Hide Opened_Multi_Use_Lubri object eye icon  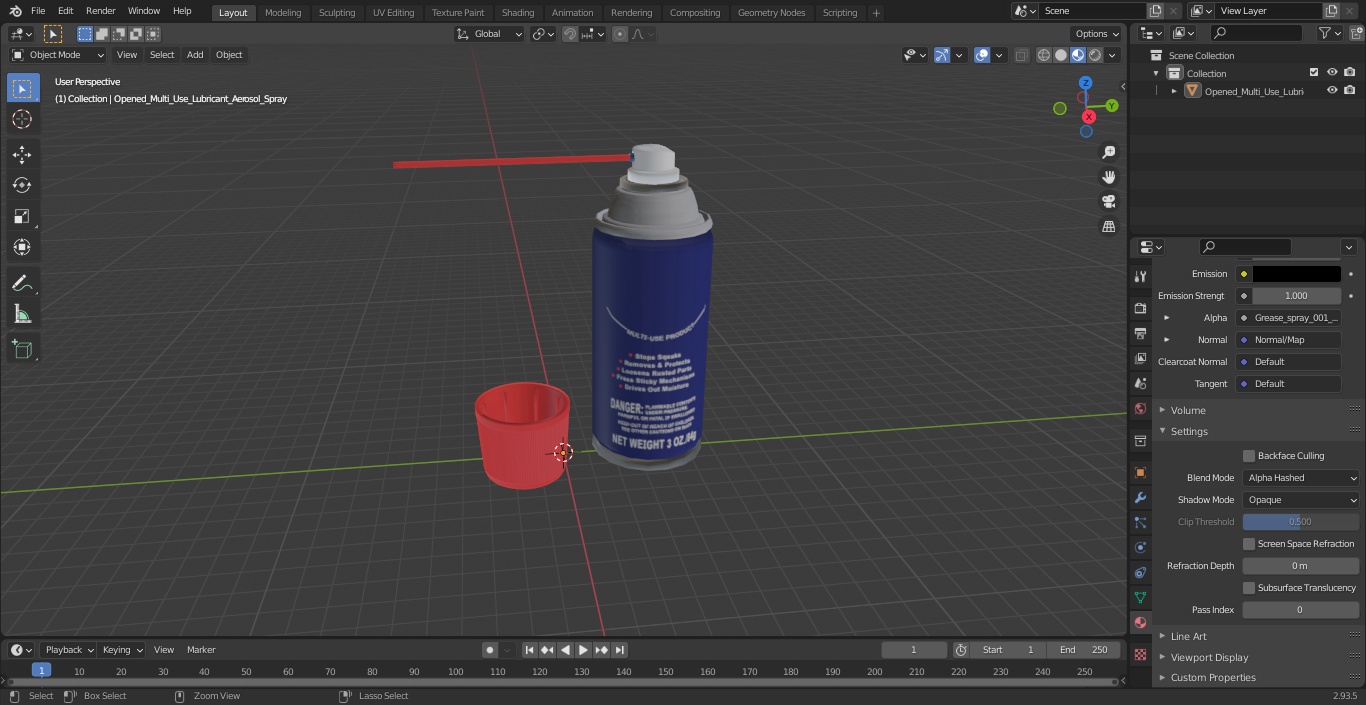point(1332,91)
